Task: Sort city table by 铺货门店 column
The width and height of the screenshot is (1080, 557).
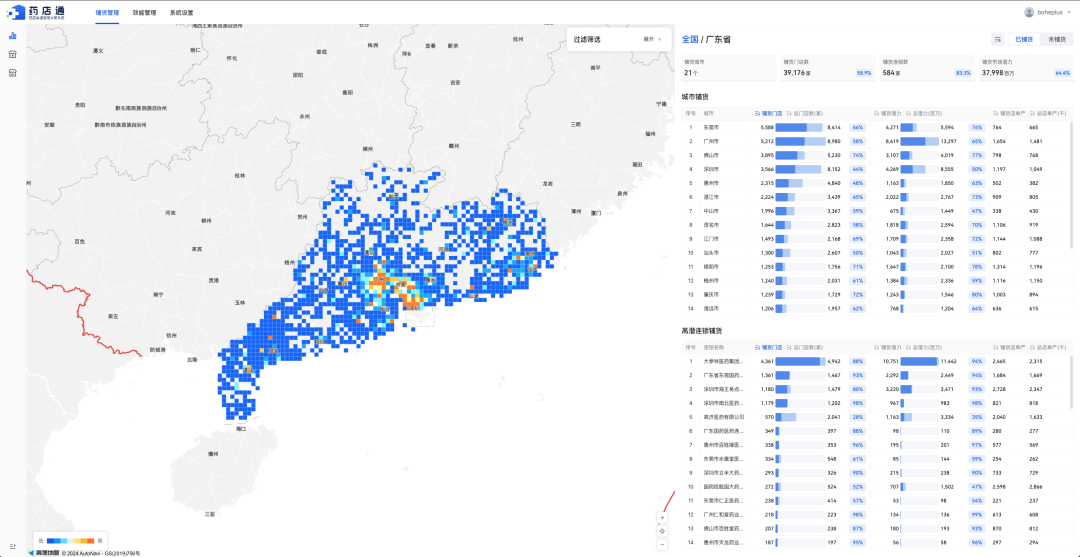Action: (x=770, y=113)
